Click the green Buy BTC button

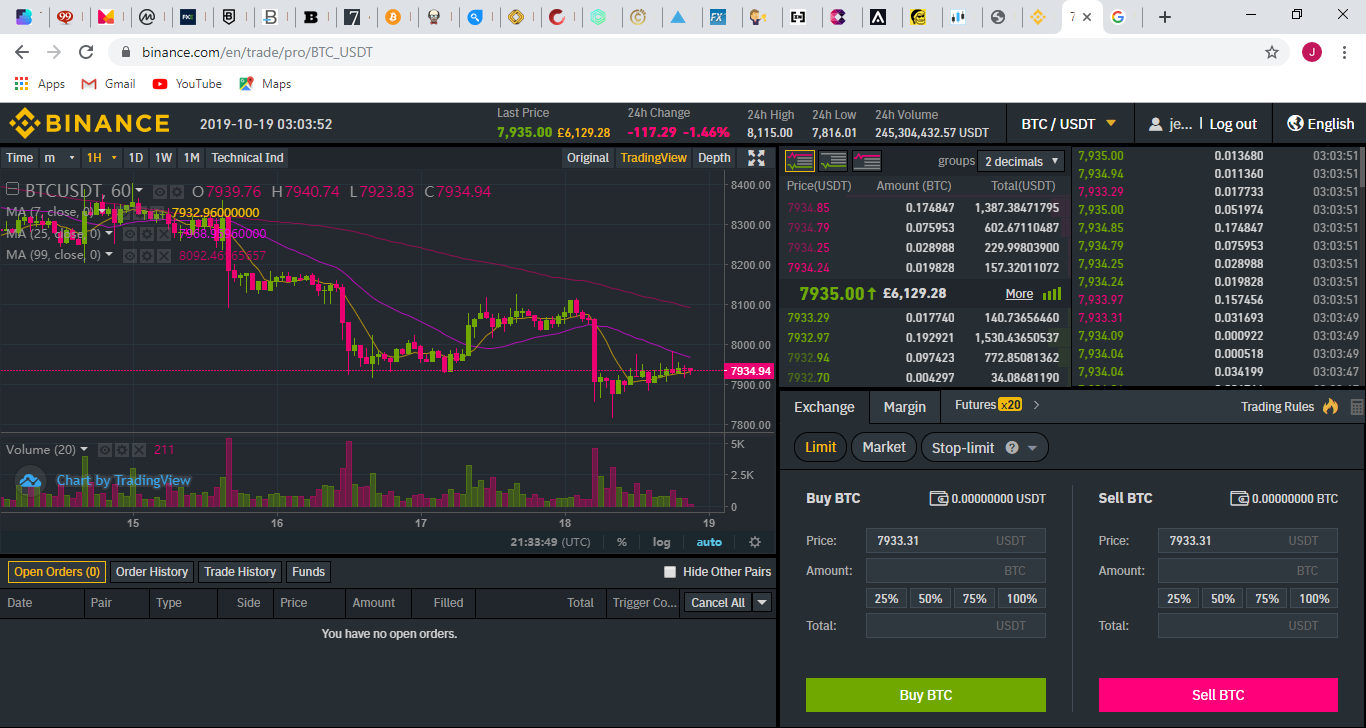[x=926, y=695]
